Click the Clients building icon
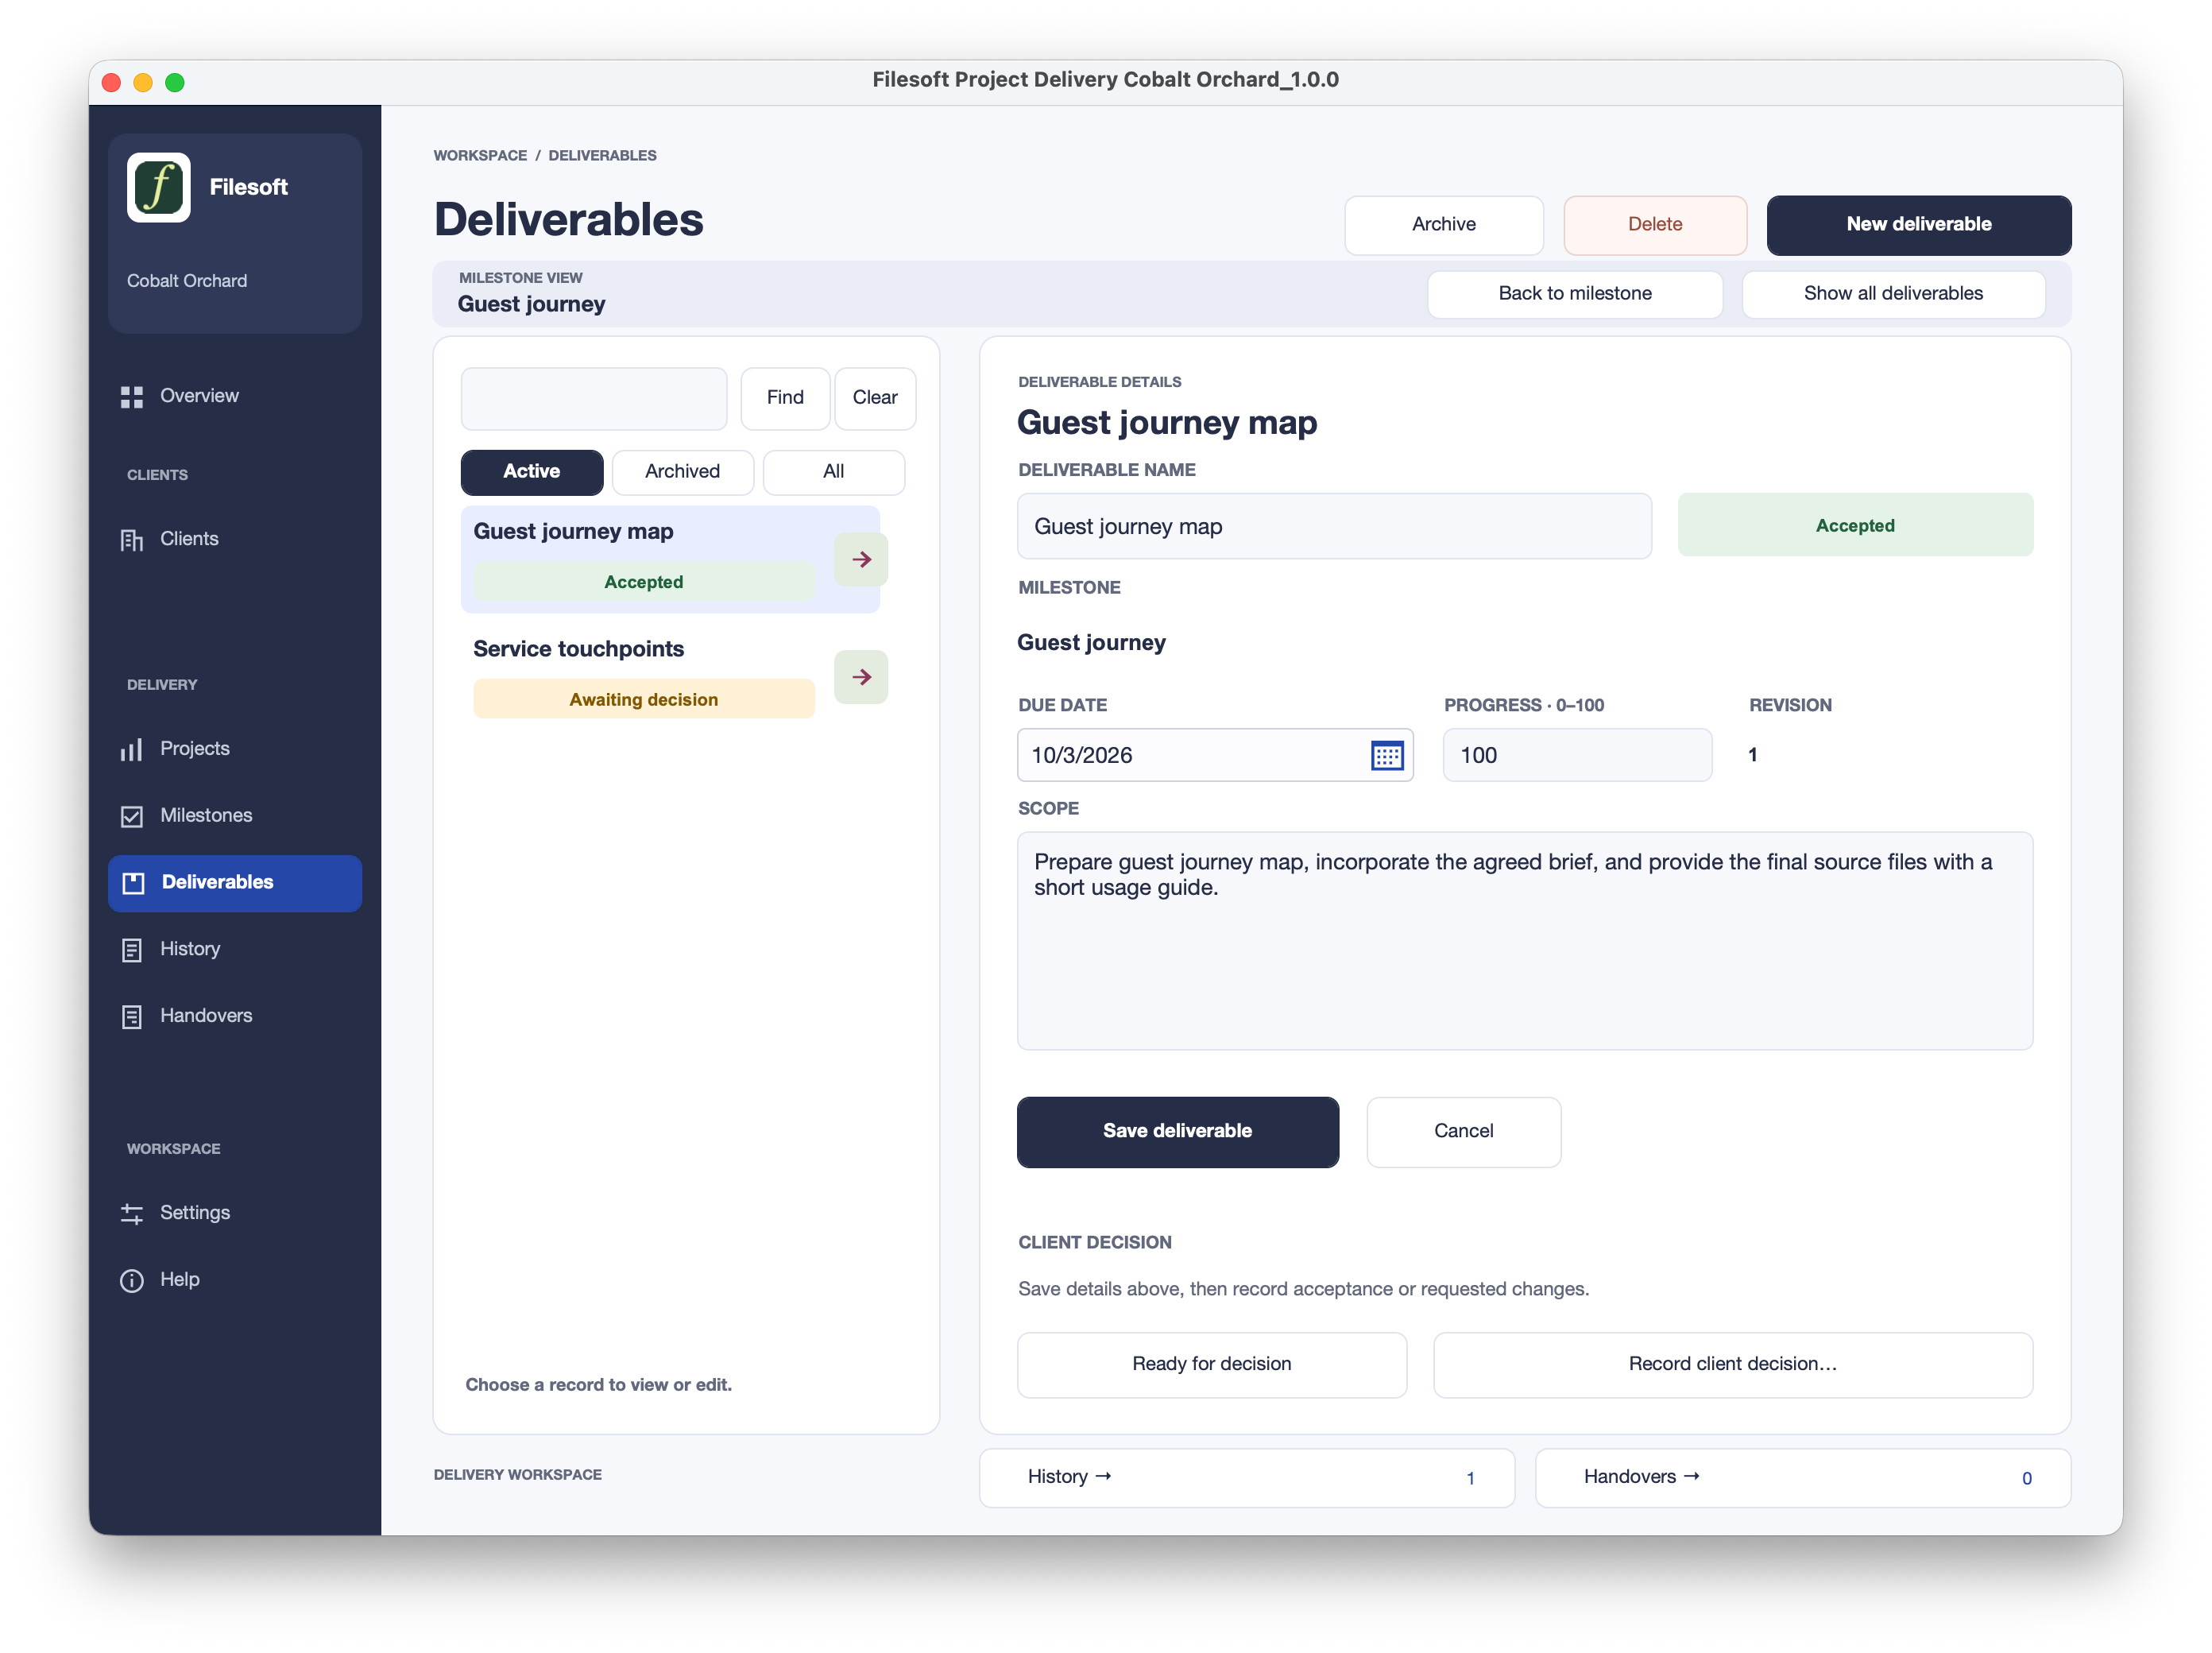Viewport: 2212px width, 1653px height. tap(132, 540)
